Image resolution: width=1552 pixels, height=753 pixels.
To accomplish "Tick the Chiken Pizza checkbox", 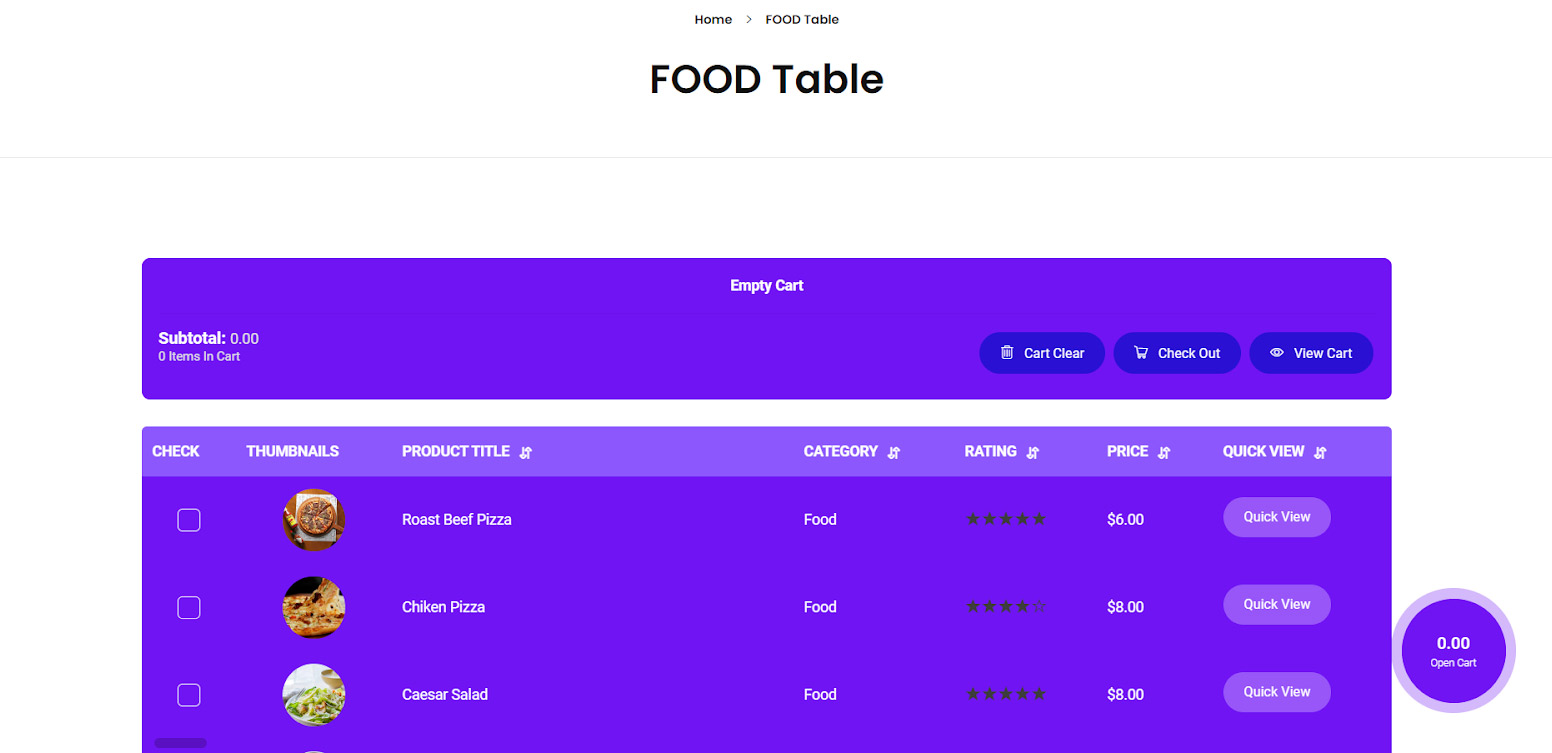I will click(189, 607).
